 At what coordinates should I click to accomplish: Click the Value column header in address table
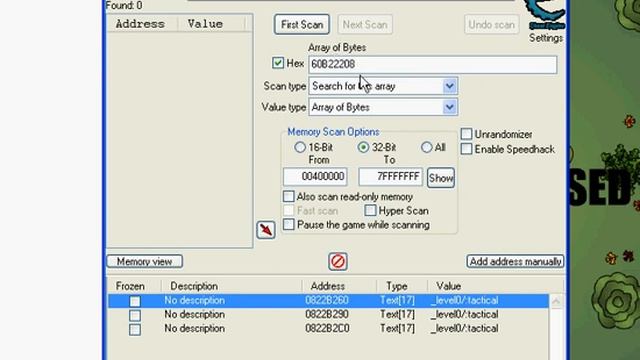point(449,286)
